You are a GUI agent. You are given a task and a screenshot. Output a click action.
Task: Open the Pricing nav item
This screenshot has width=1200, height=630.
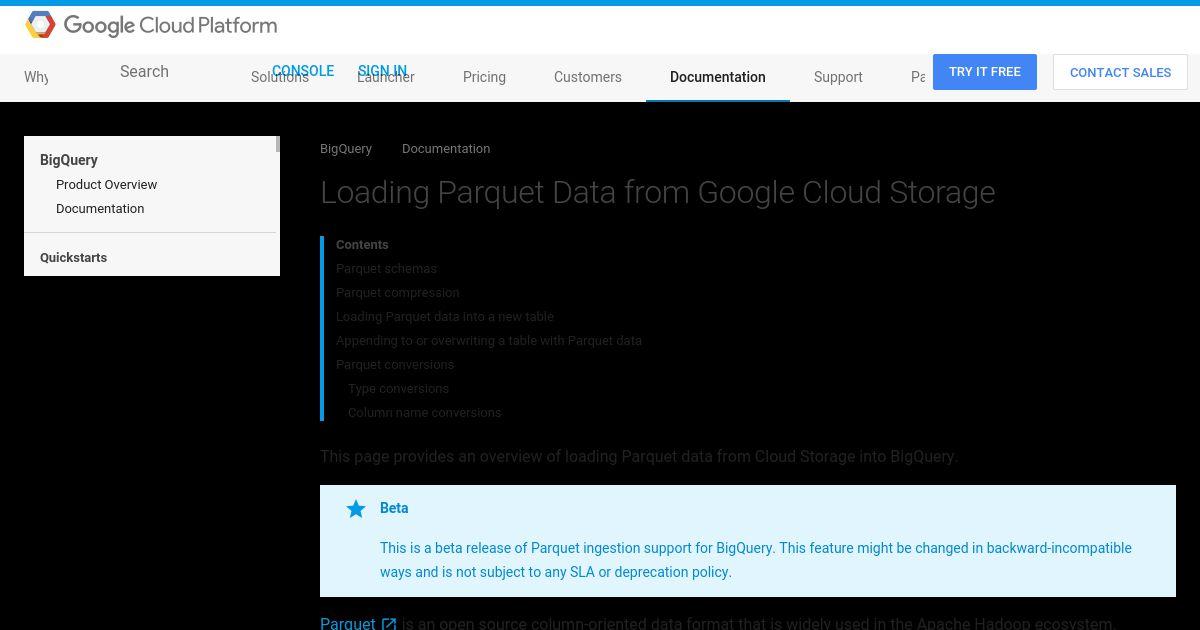[484, 77]
